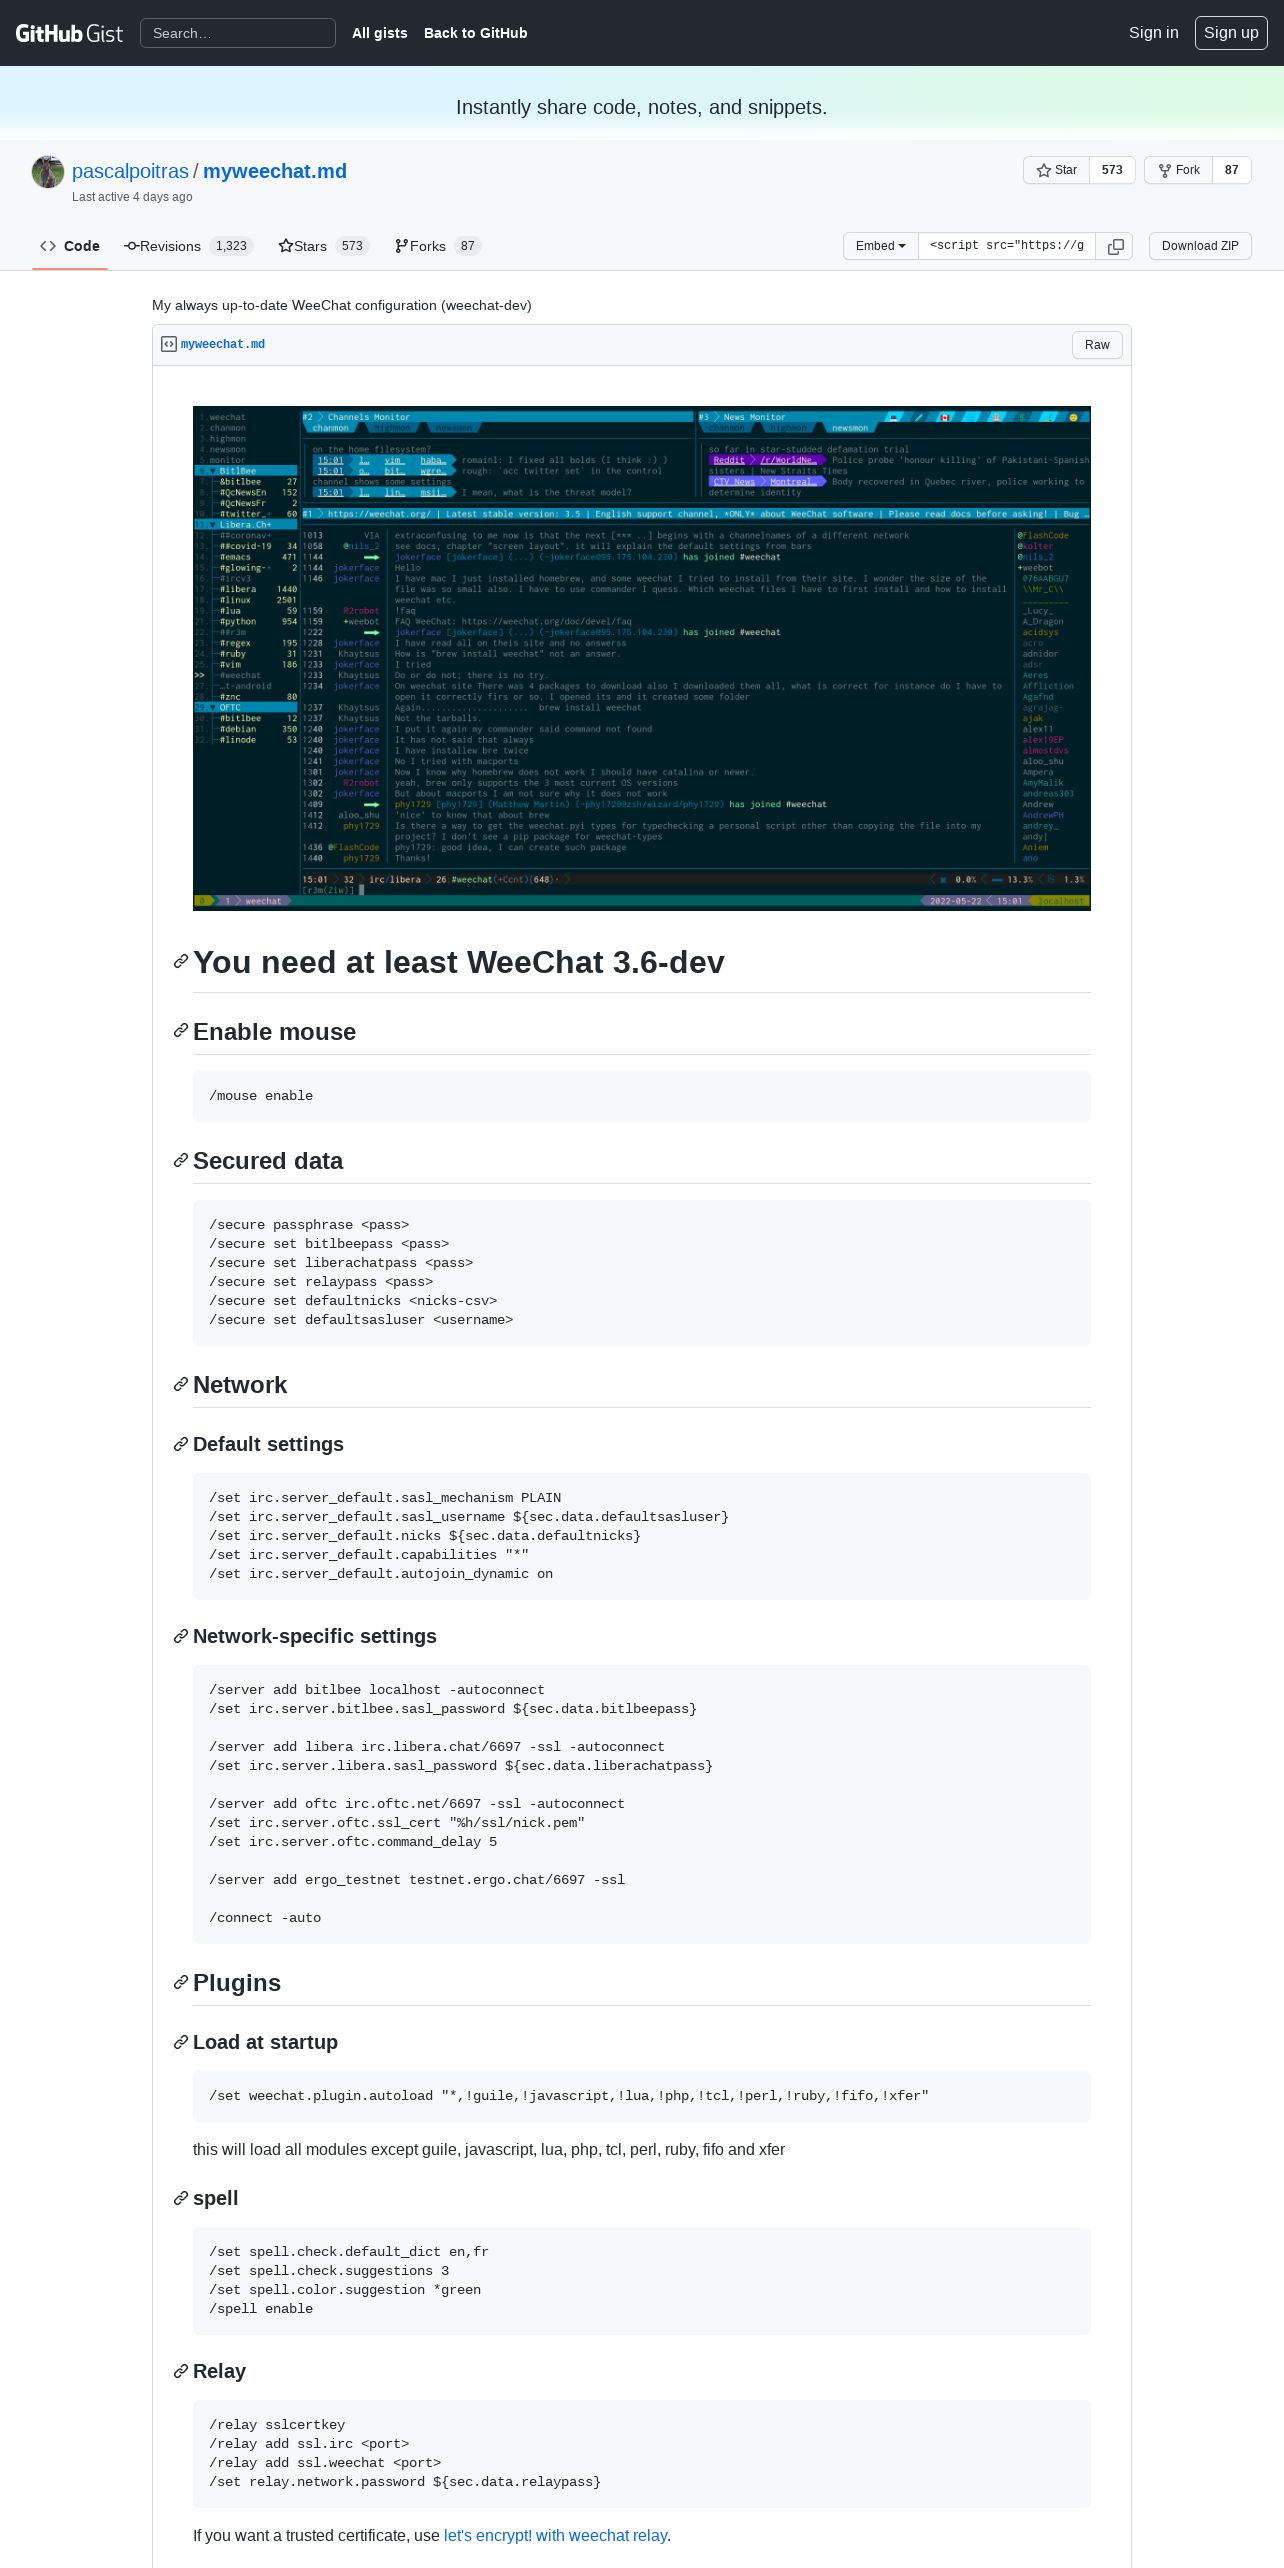Select the Code tab

tap(70, 246)
